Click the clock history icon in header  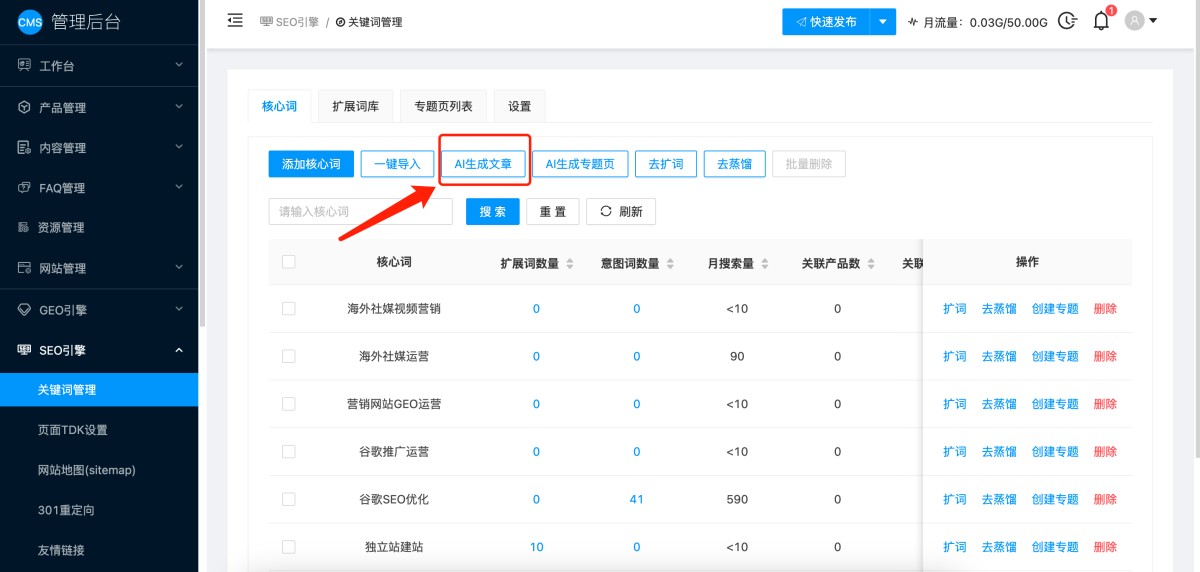[x=1068, y=21]
